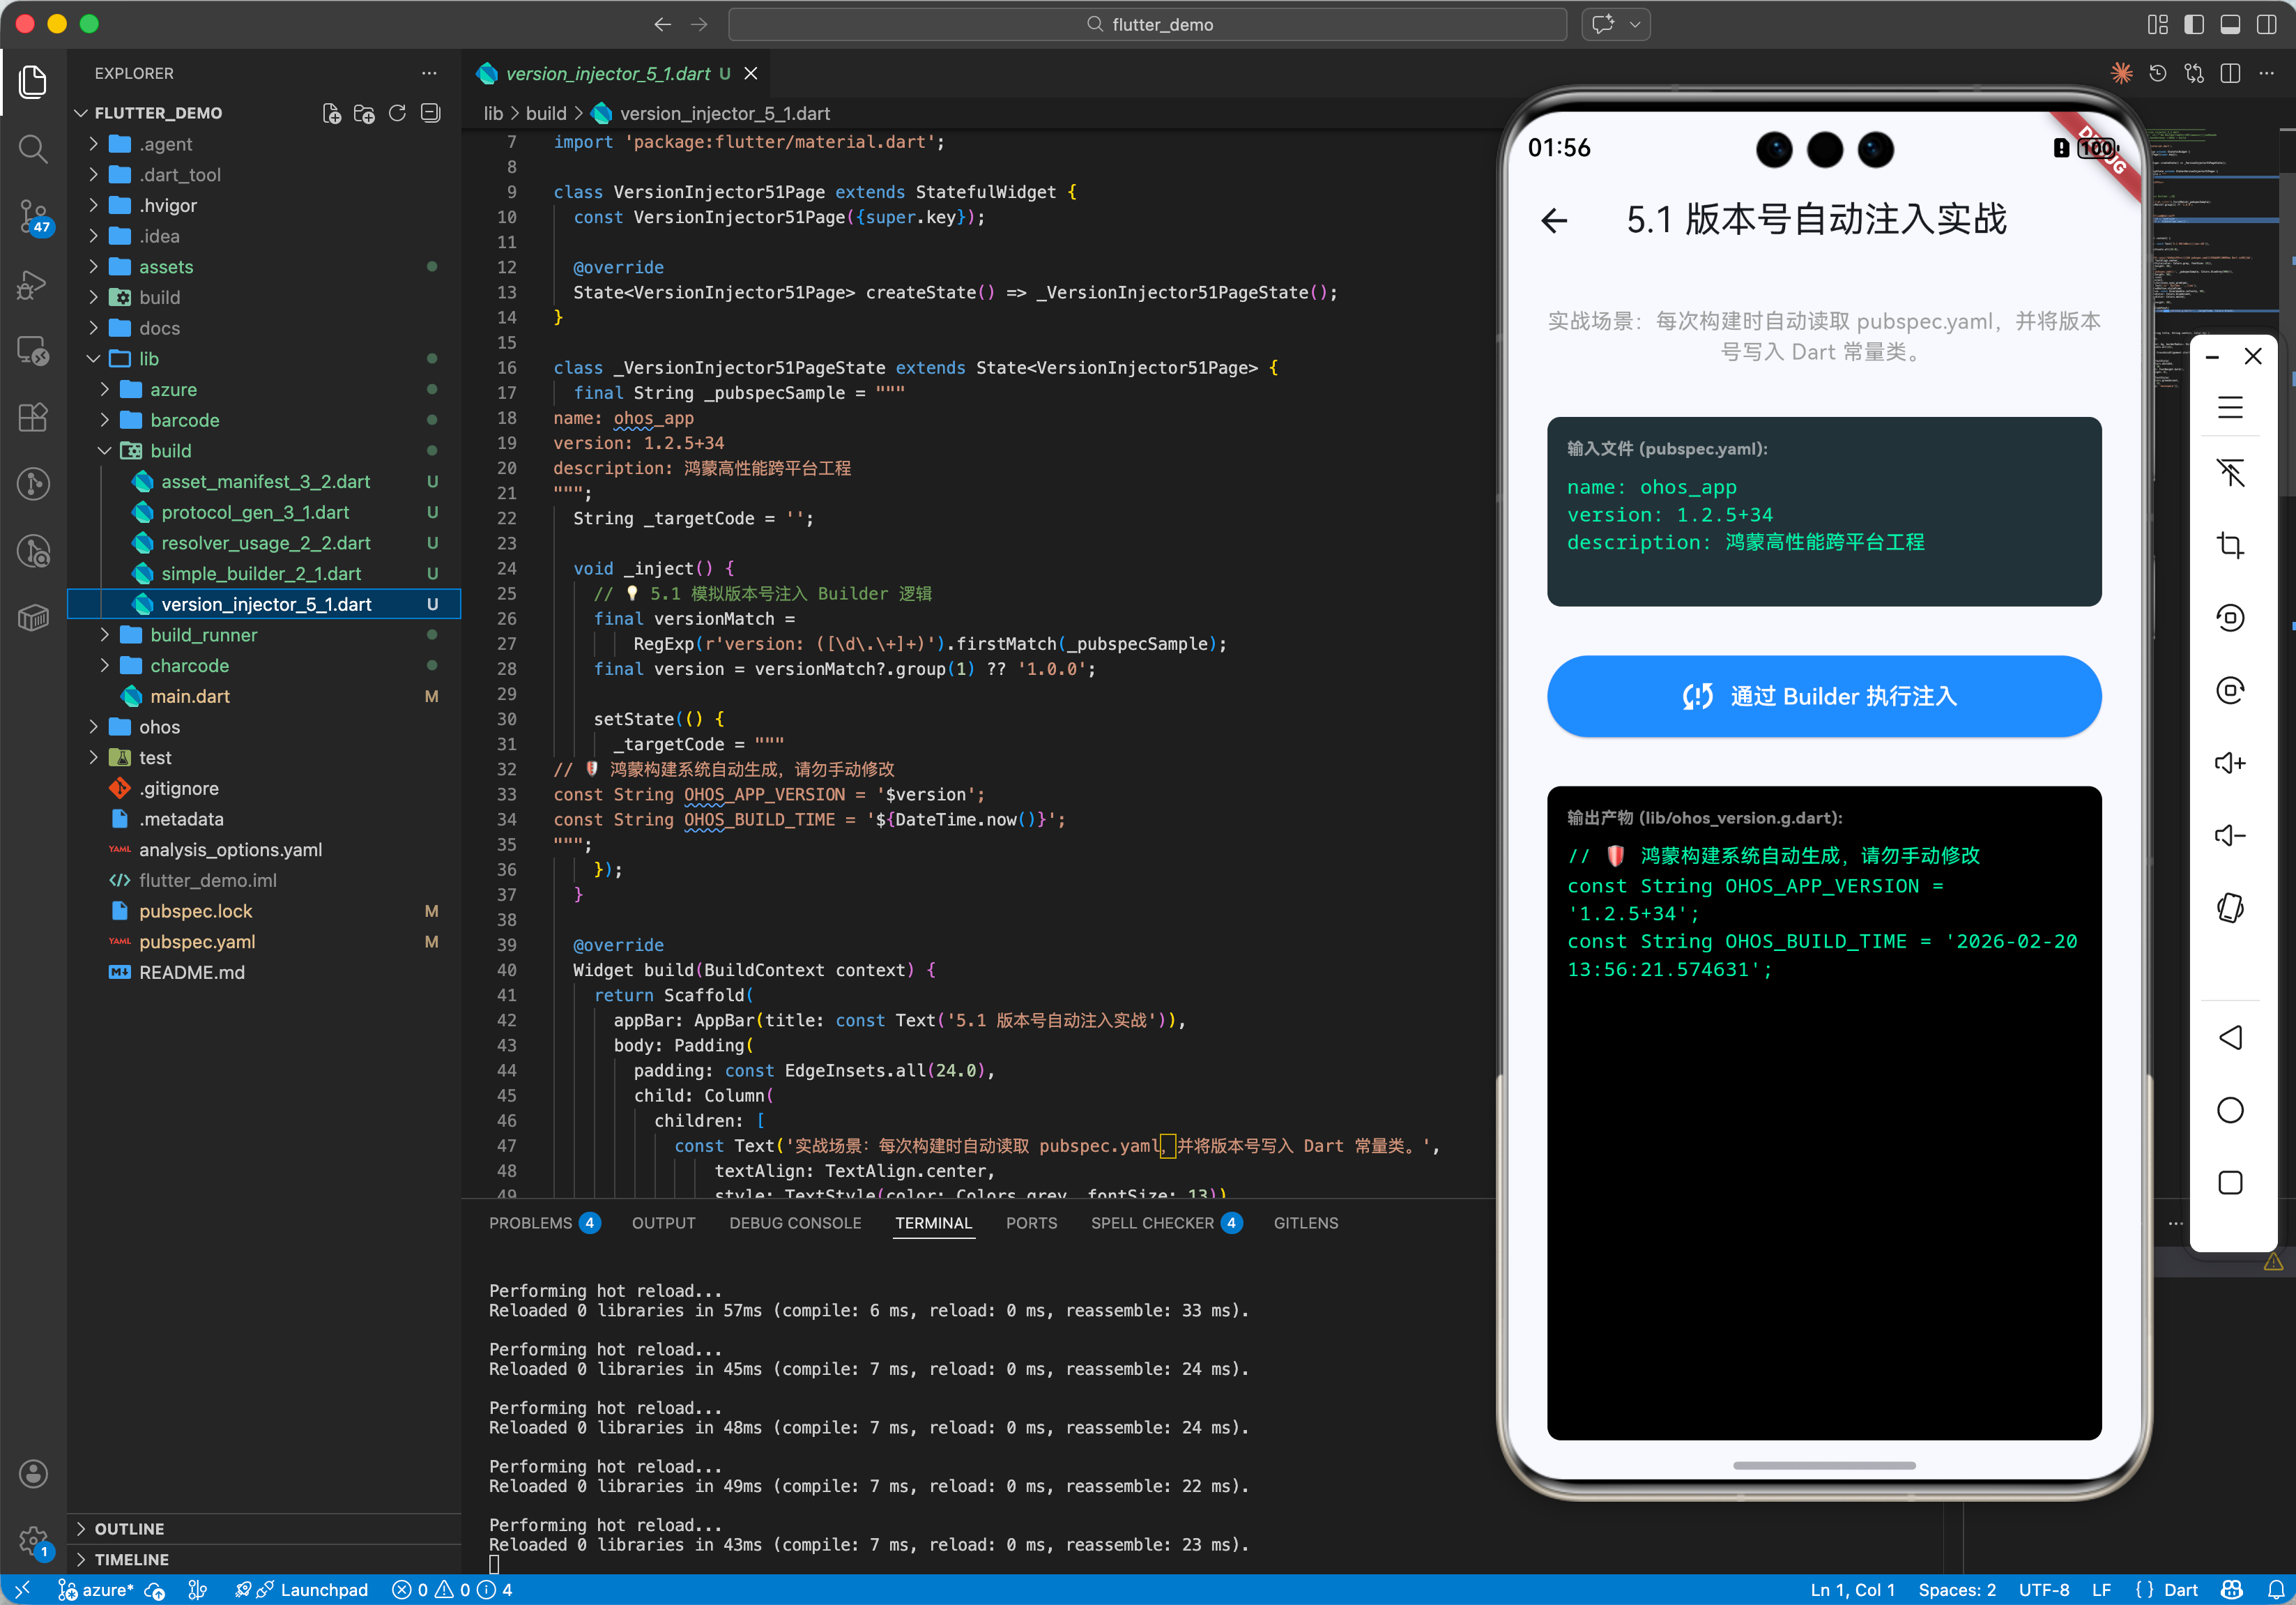Image resolution: width=2296 pixels, height=1605 pixels.
Task: Click Launchpad in the status bar
Action: [x=323, y=1589]
